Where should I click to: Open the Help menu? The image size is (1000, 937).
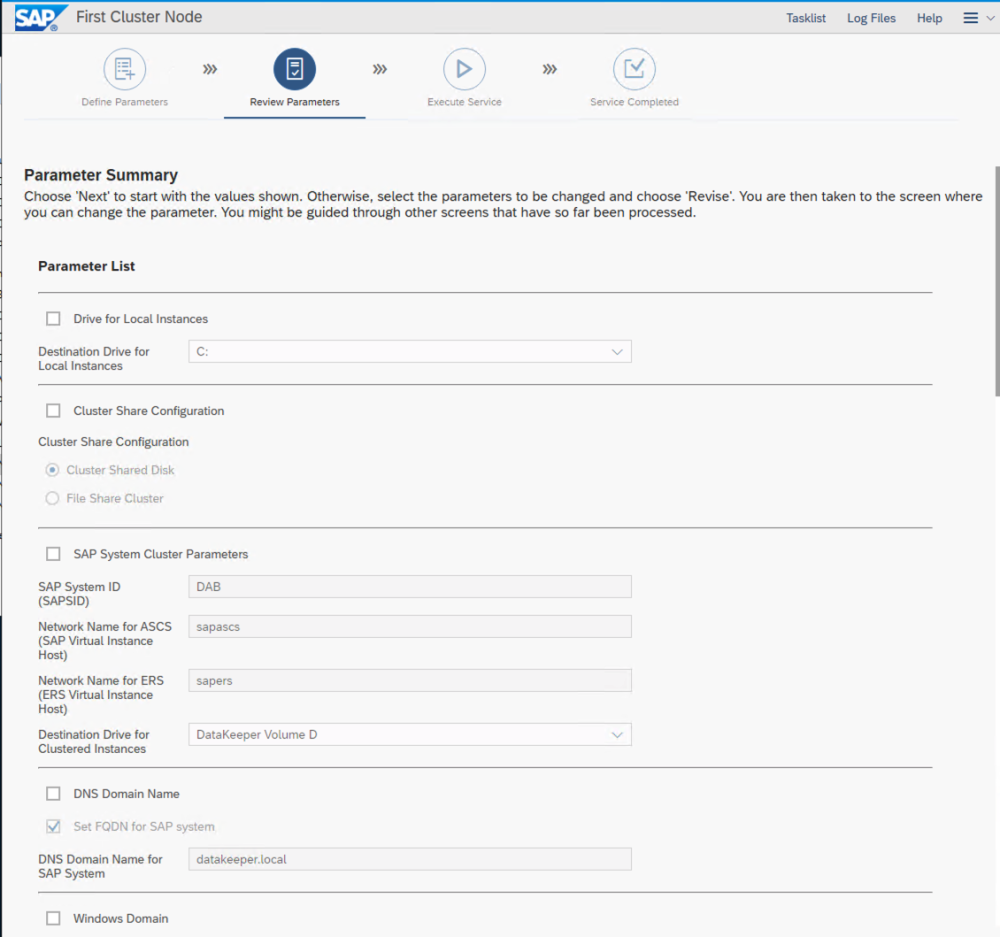[x=929, y=18]
